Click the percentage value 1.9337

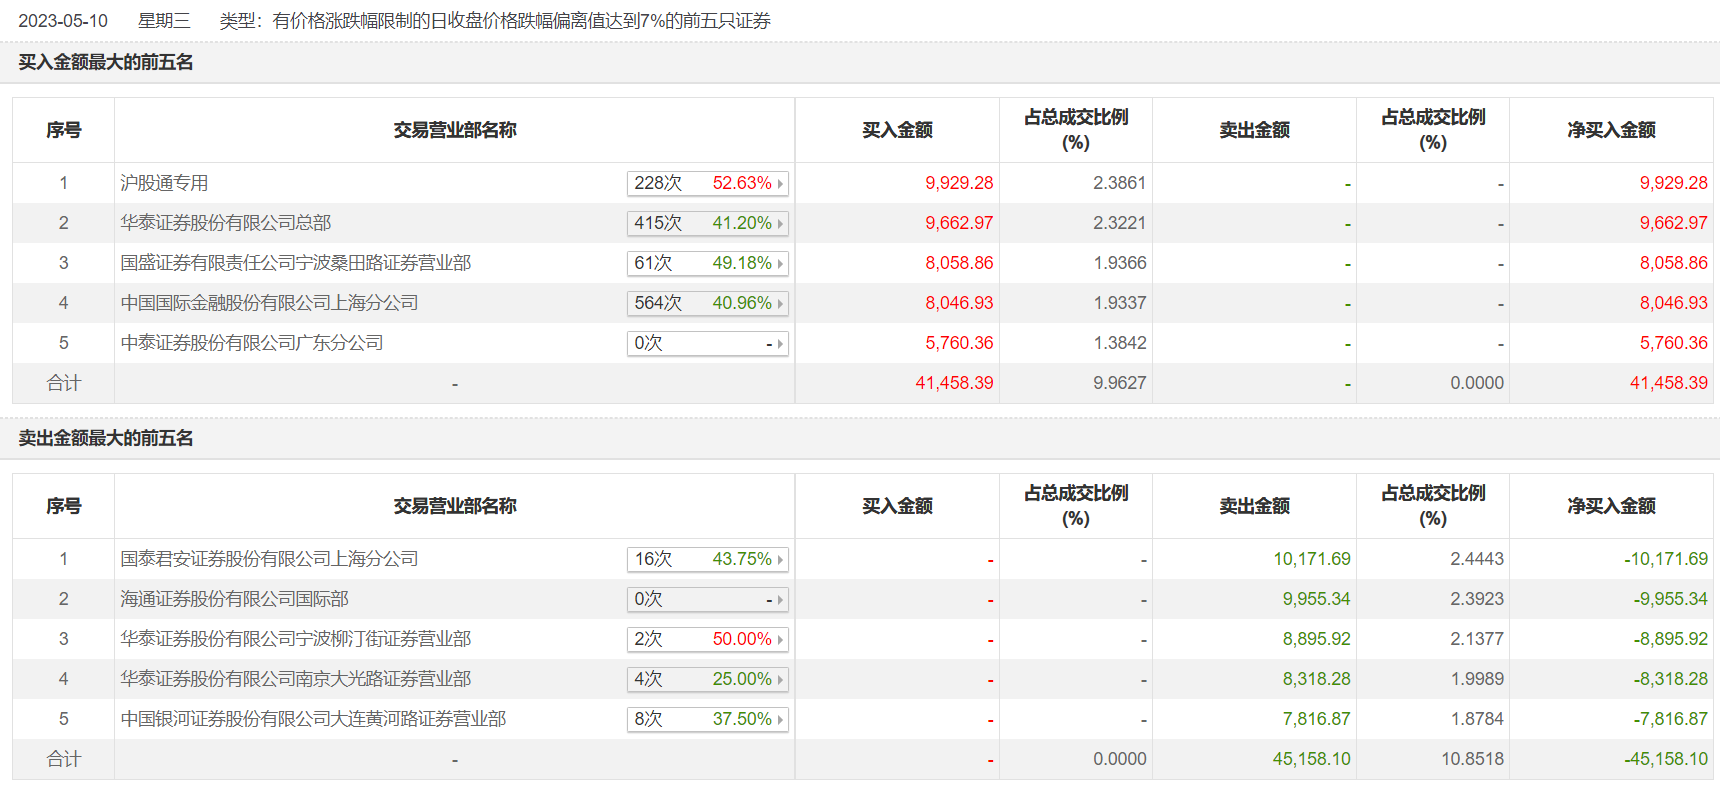tap(1119, 303)
